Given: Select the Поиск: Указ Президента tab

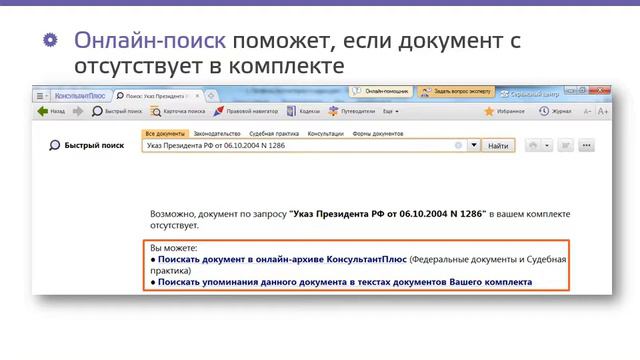Looking at the screenshot, I should [154, 96].
